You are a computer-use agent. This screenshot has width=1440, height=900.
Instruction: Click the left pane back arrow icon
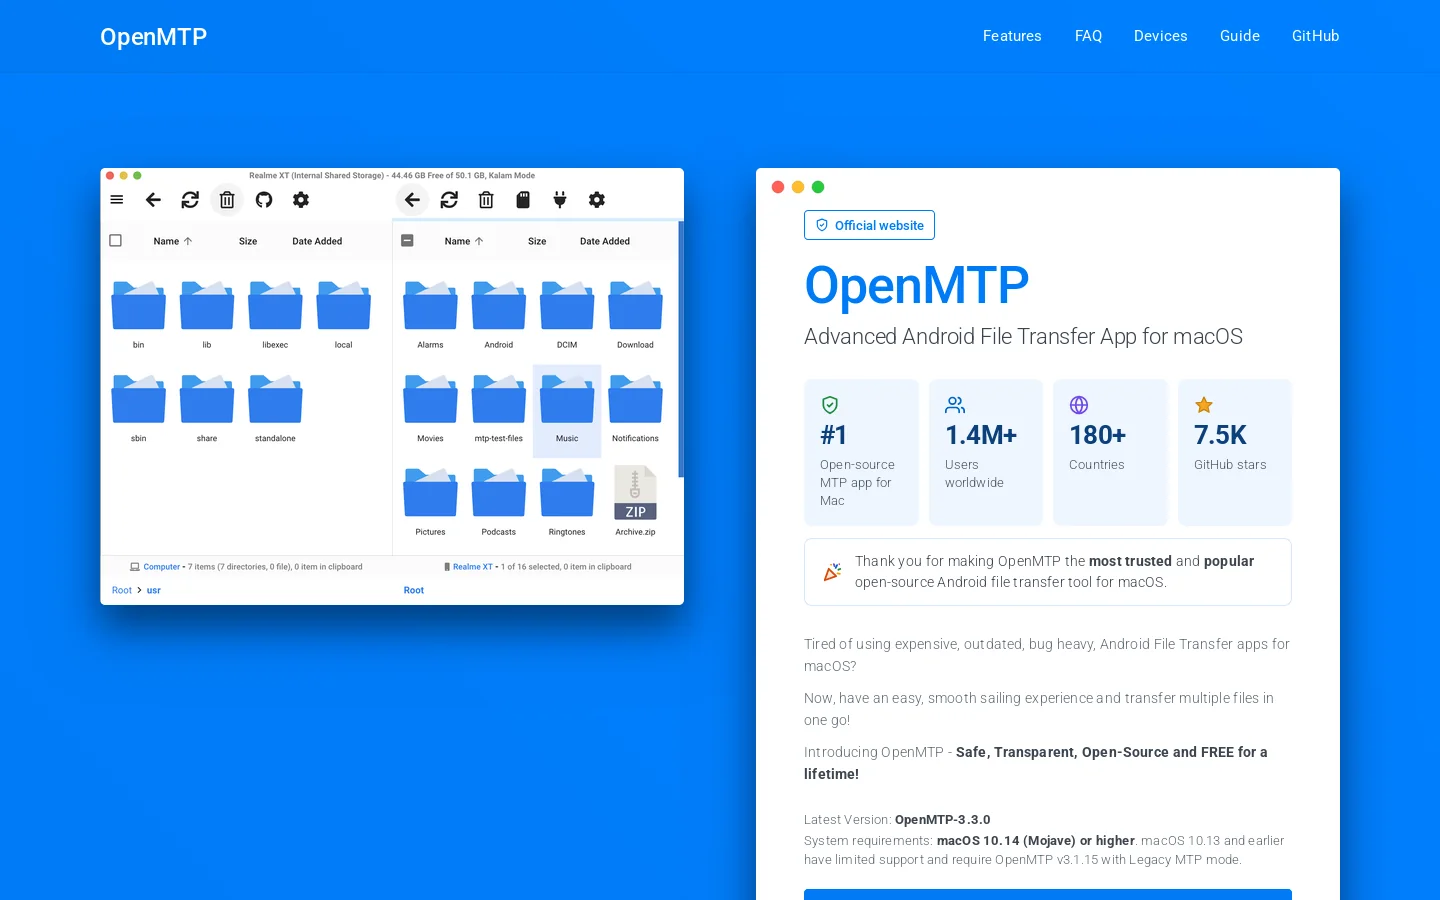[x=153, y=200]
